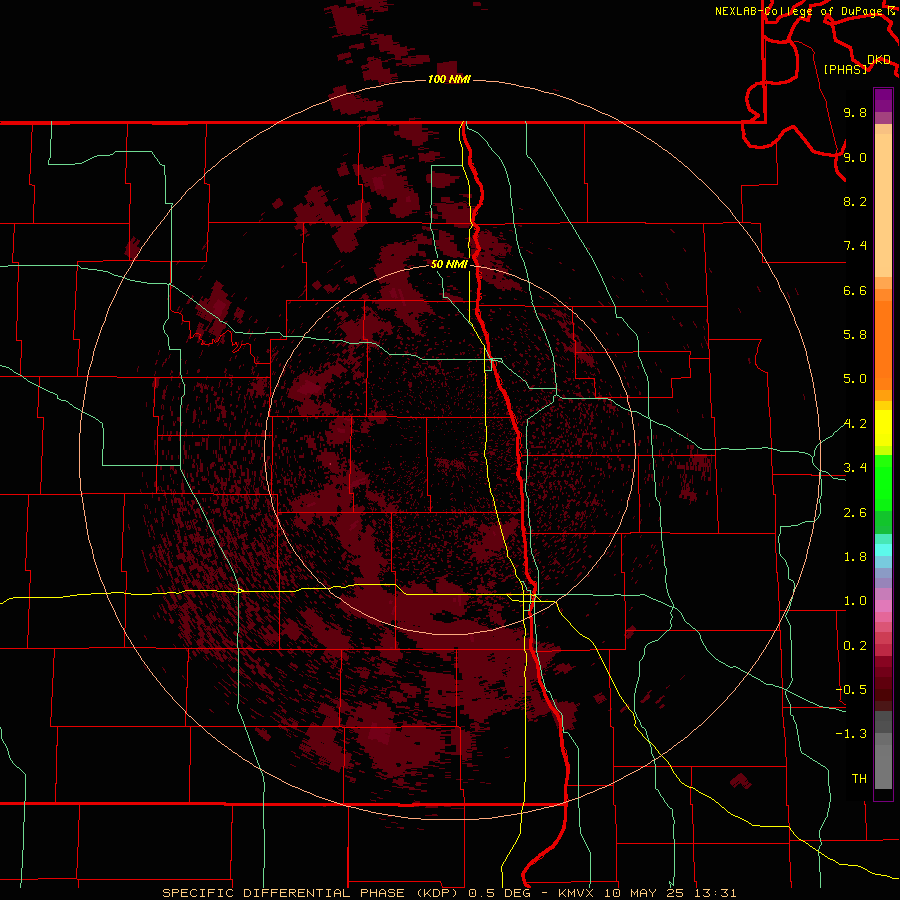This screenshot has width=900, height=900.
Task: Click the 5.8 scale value
Action: tap(855, 335)
